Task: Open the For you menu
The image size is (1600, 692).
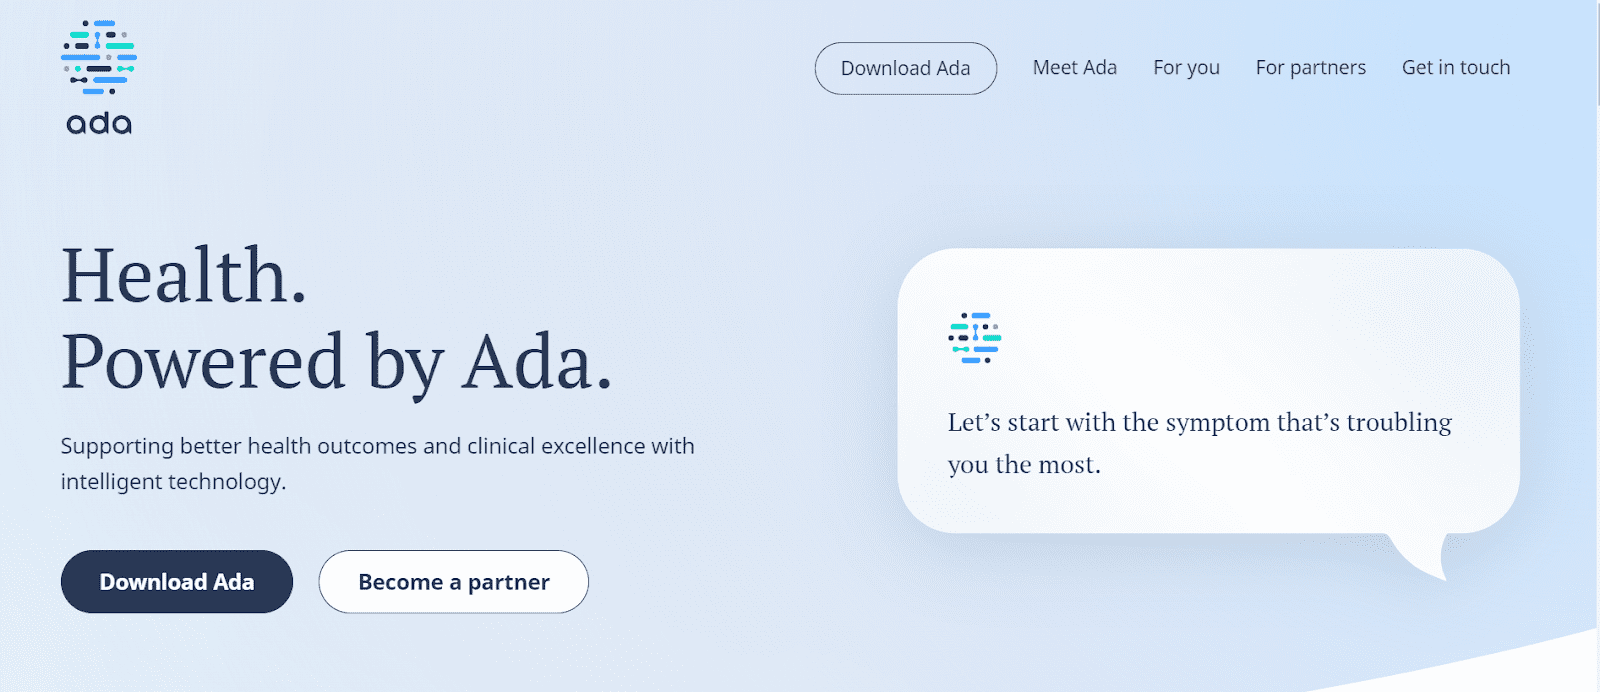Action: pyautogui.click(x=1186, y=68)
